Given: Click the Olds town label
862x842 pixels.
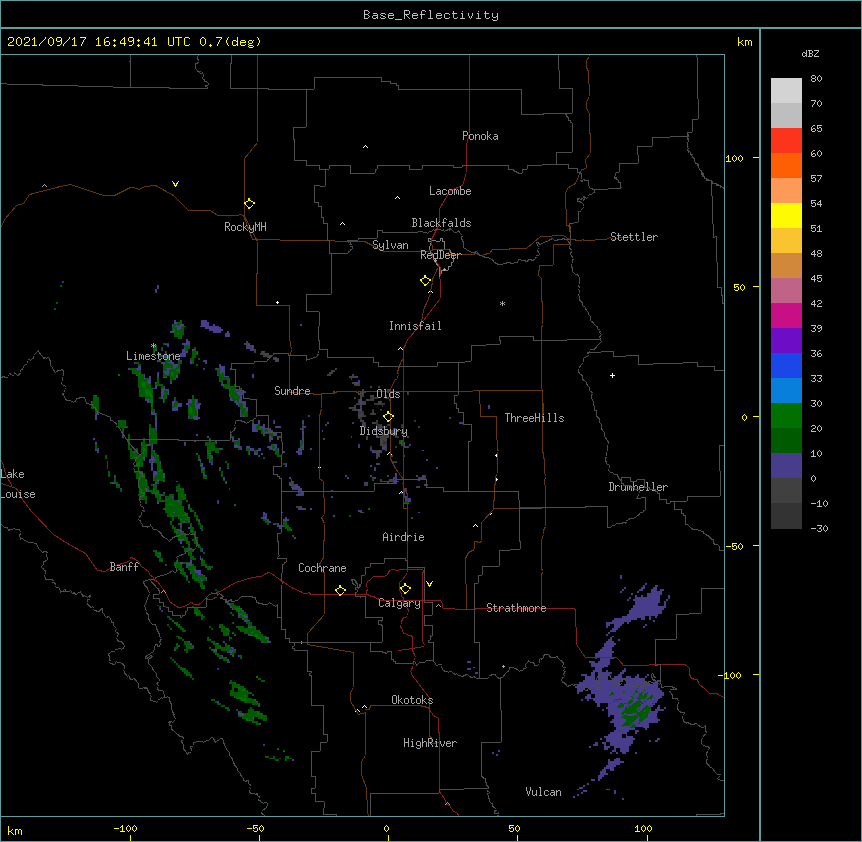Looking at the screenshot, I should pos(388,394).
